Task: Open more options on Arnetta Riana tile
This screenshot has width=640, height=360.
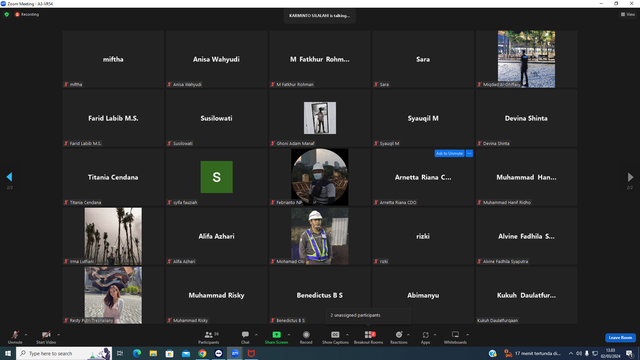Action: 469,153
